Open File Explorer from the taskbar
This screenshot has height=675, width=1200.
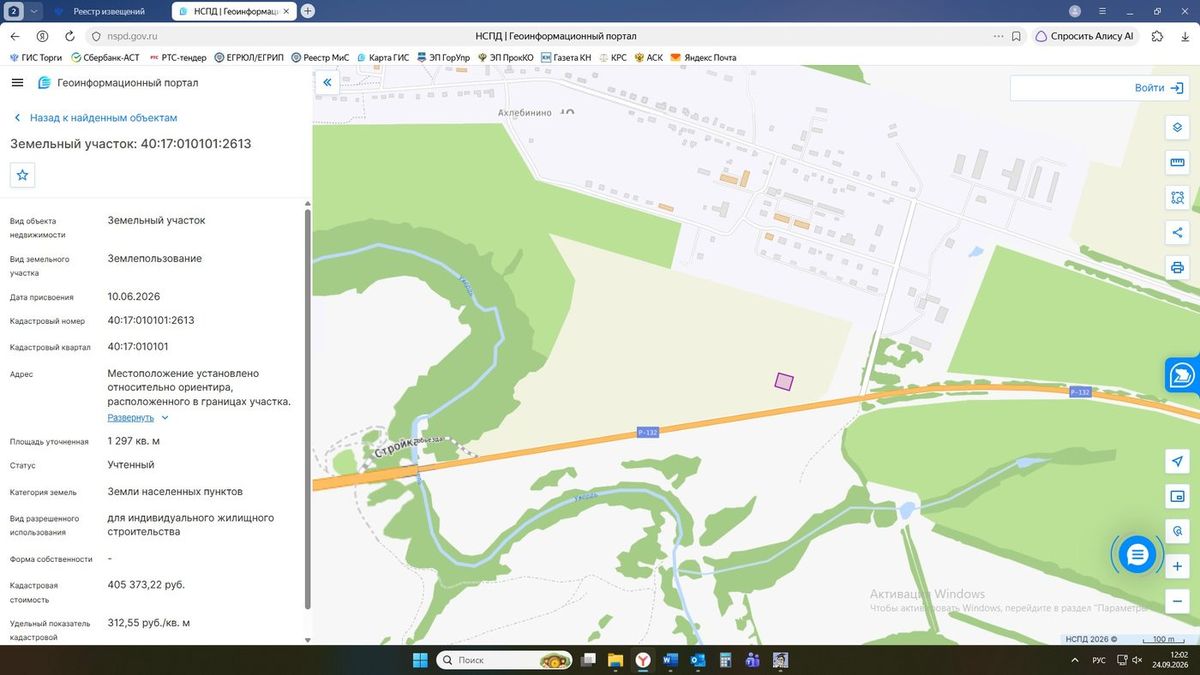[x=616, y=660]
